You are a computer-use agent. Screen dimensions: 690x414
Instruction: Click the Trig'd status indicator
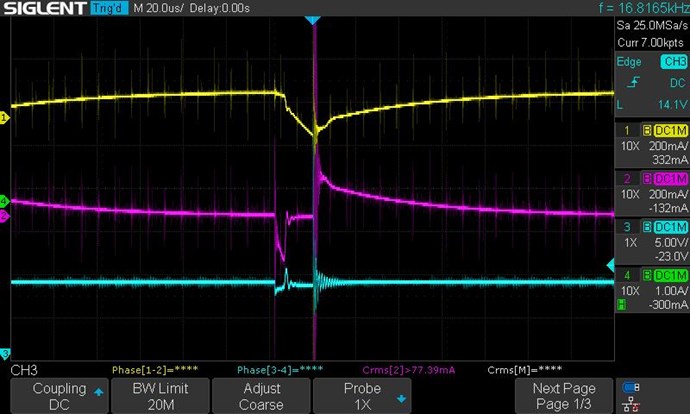tap(108, 8)
